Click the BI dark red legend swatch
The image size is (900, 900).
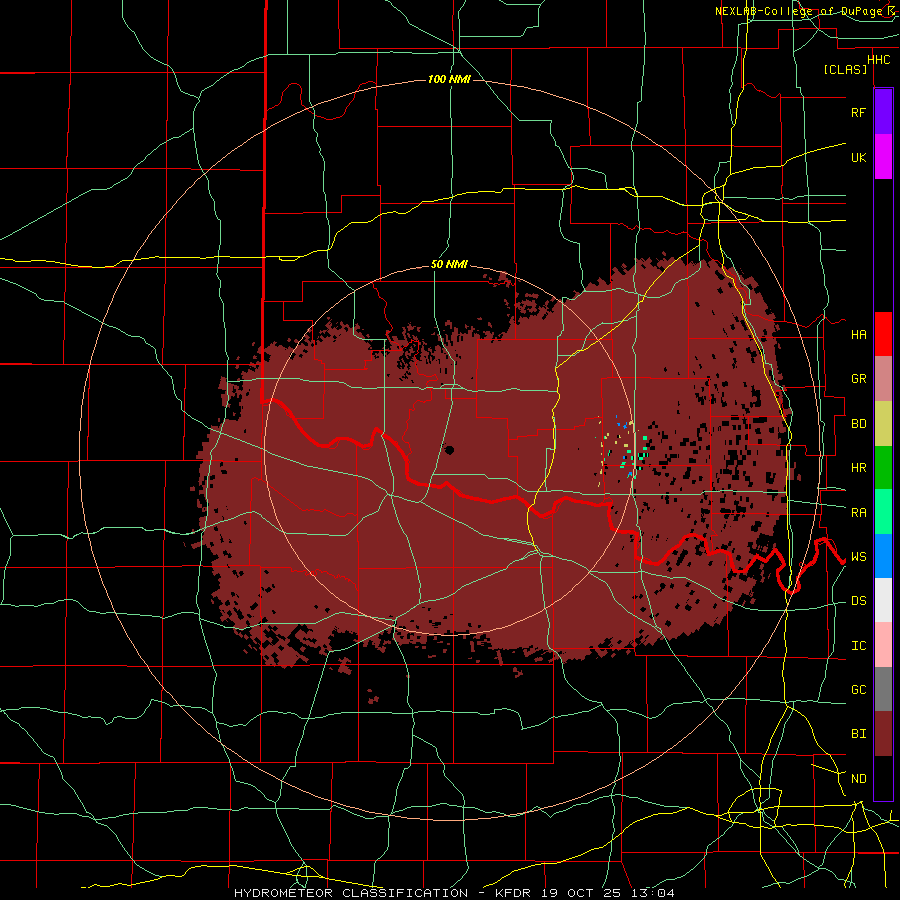(x=883, y=734)
